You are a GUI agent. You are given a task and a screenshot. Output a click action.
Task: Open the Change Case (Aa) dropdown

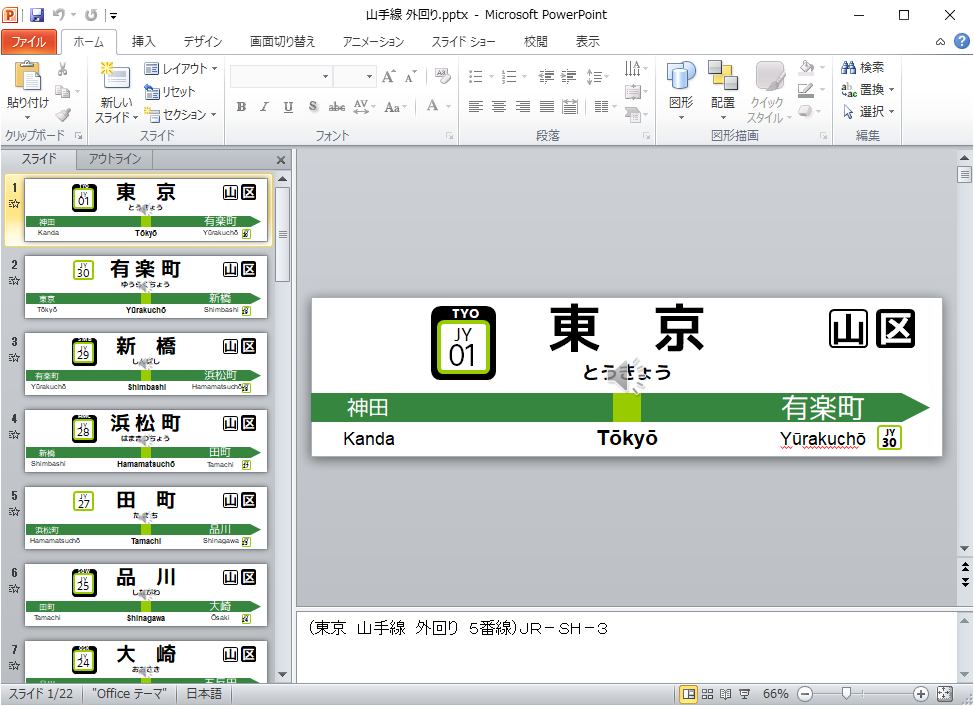(395, 107)
